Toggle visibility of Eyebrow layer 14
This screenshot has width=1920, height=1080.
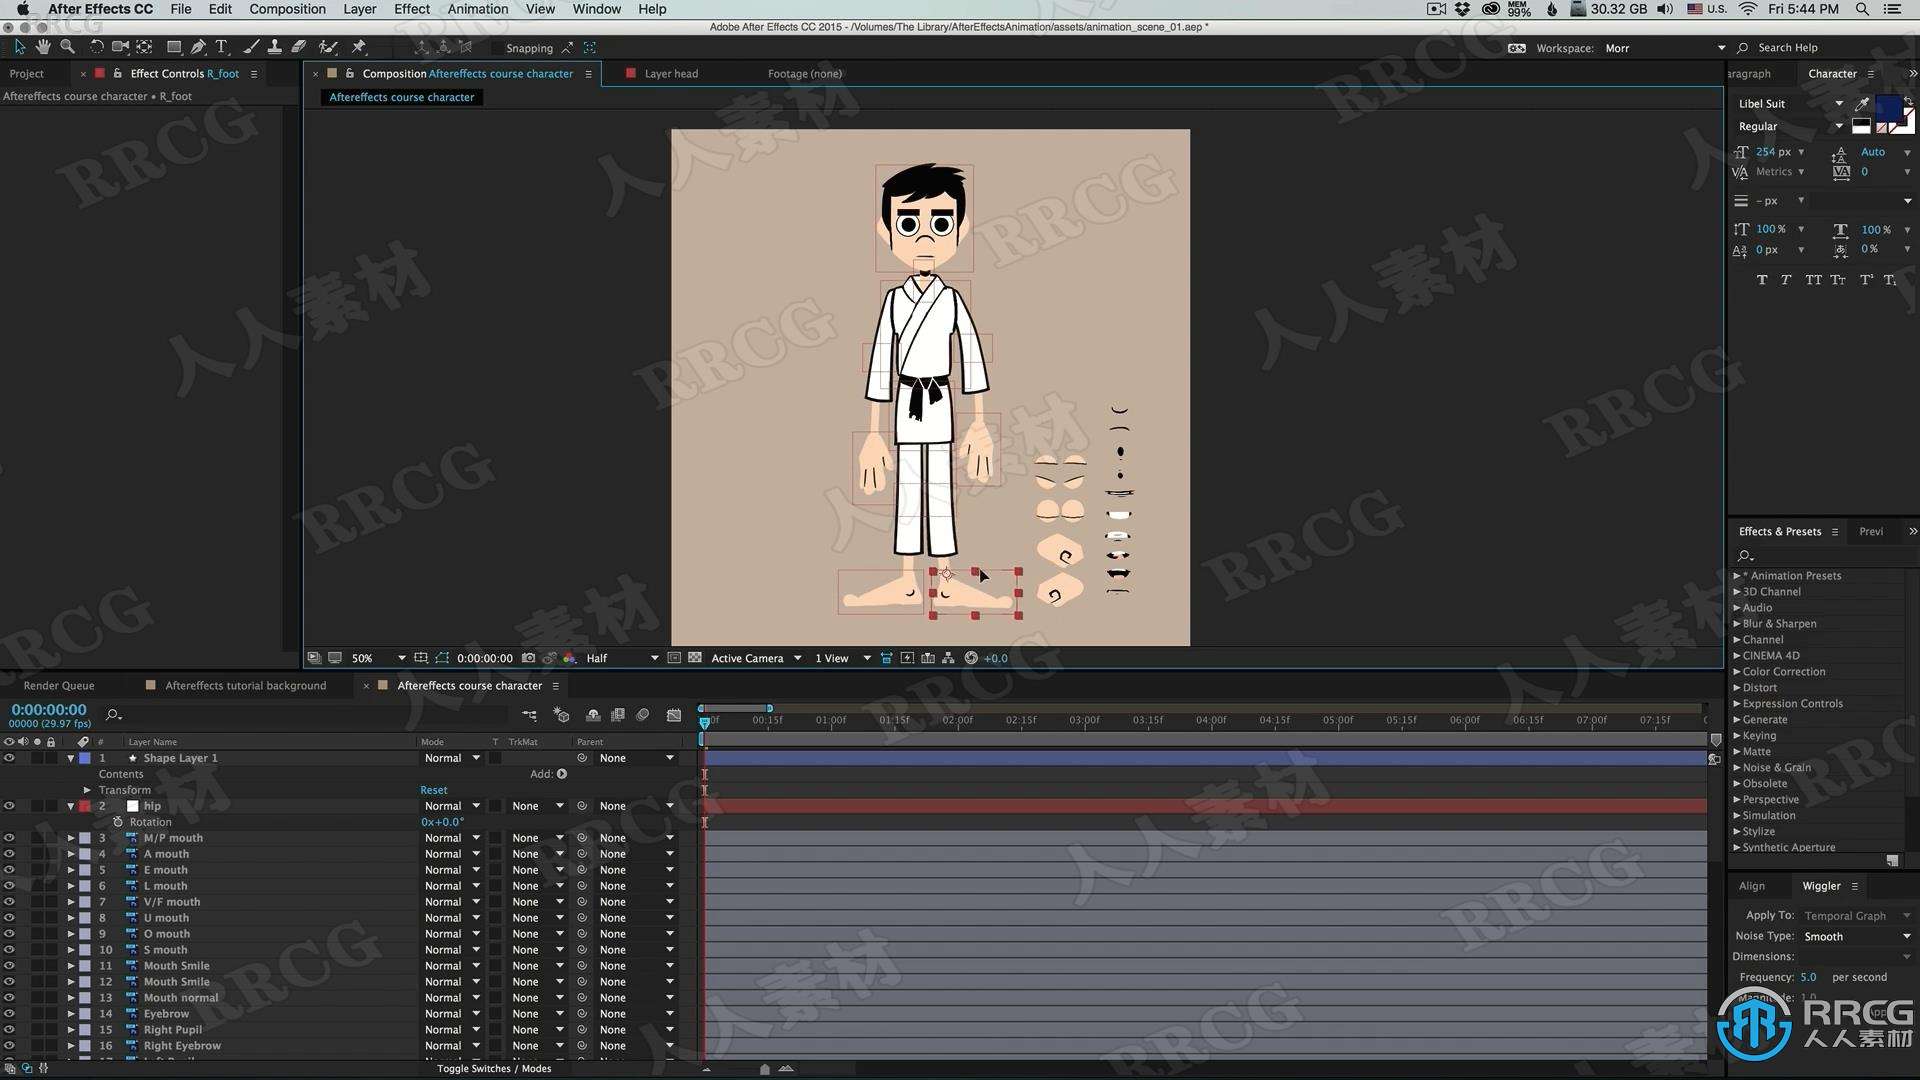[12, 1013]
